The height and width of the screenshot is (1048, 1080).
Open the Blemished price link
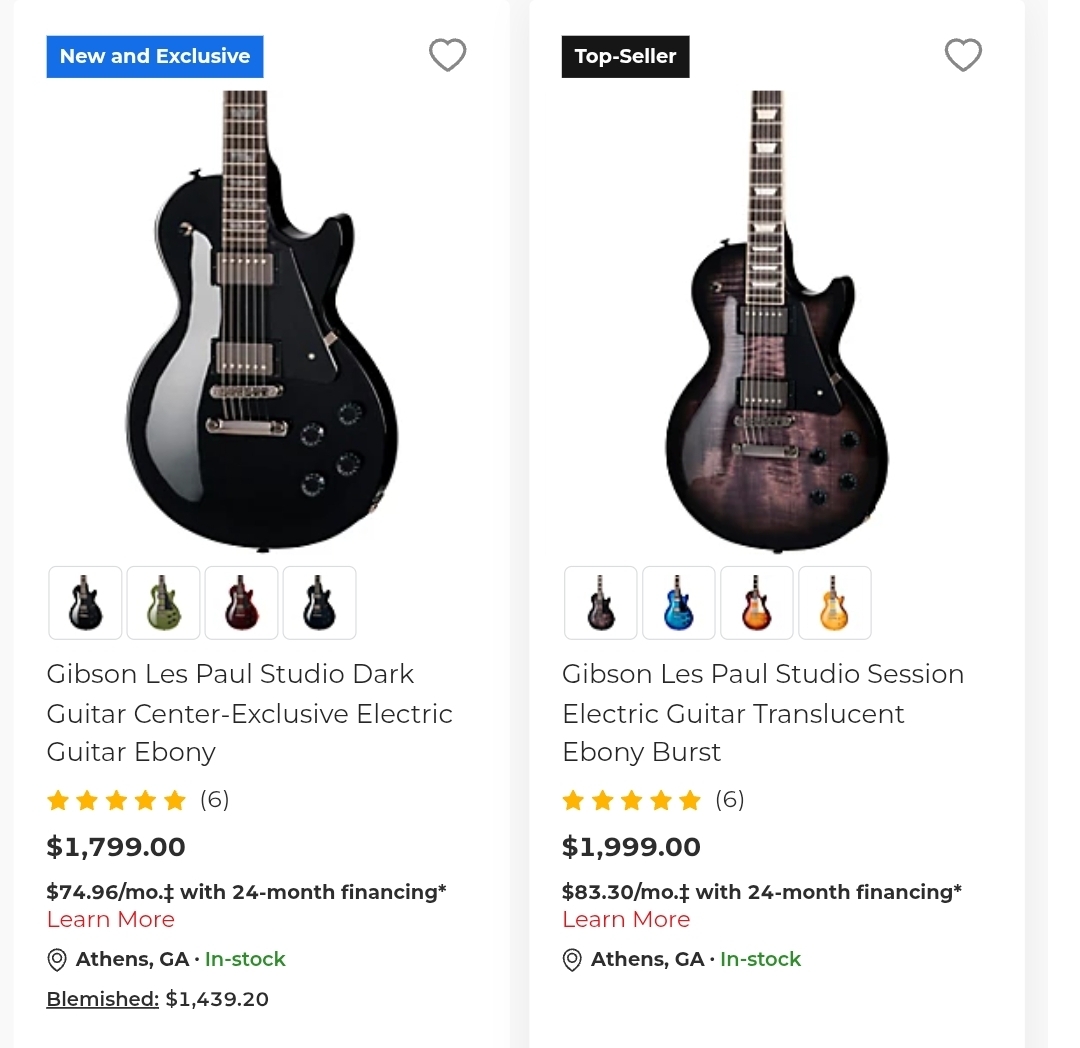click(103, 999)
